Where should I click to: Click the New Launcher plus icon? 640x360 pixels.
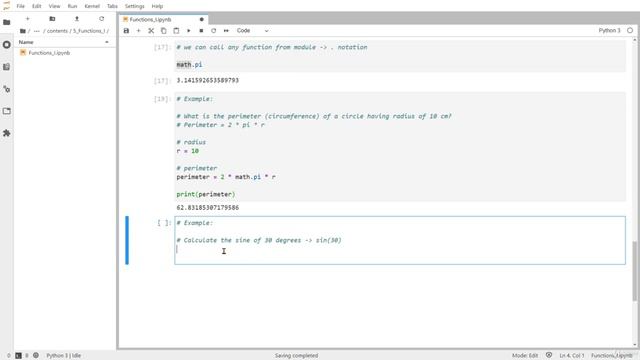click(x=28, y=19)
